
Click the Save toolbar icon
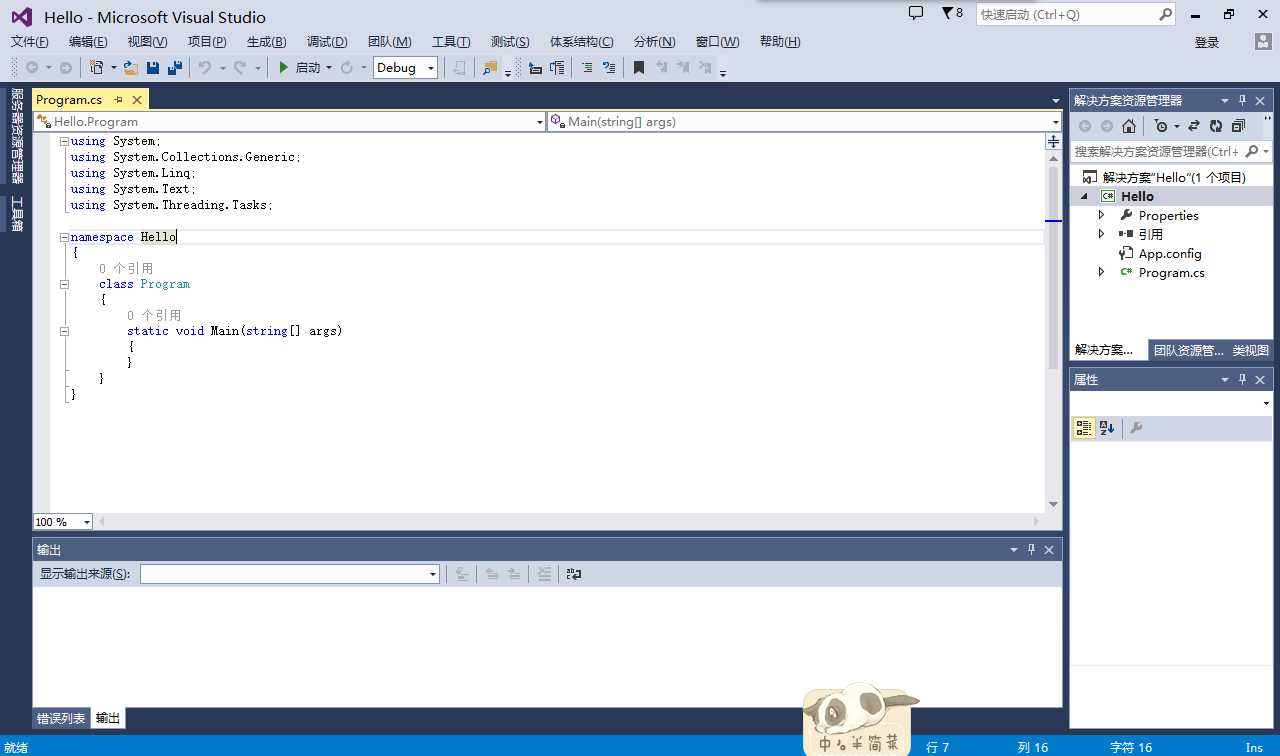coord(153,67)
